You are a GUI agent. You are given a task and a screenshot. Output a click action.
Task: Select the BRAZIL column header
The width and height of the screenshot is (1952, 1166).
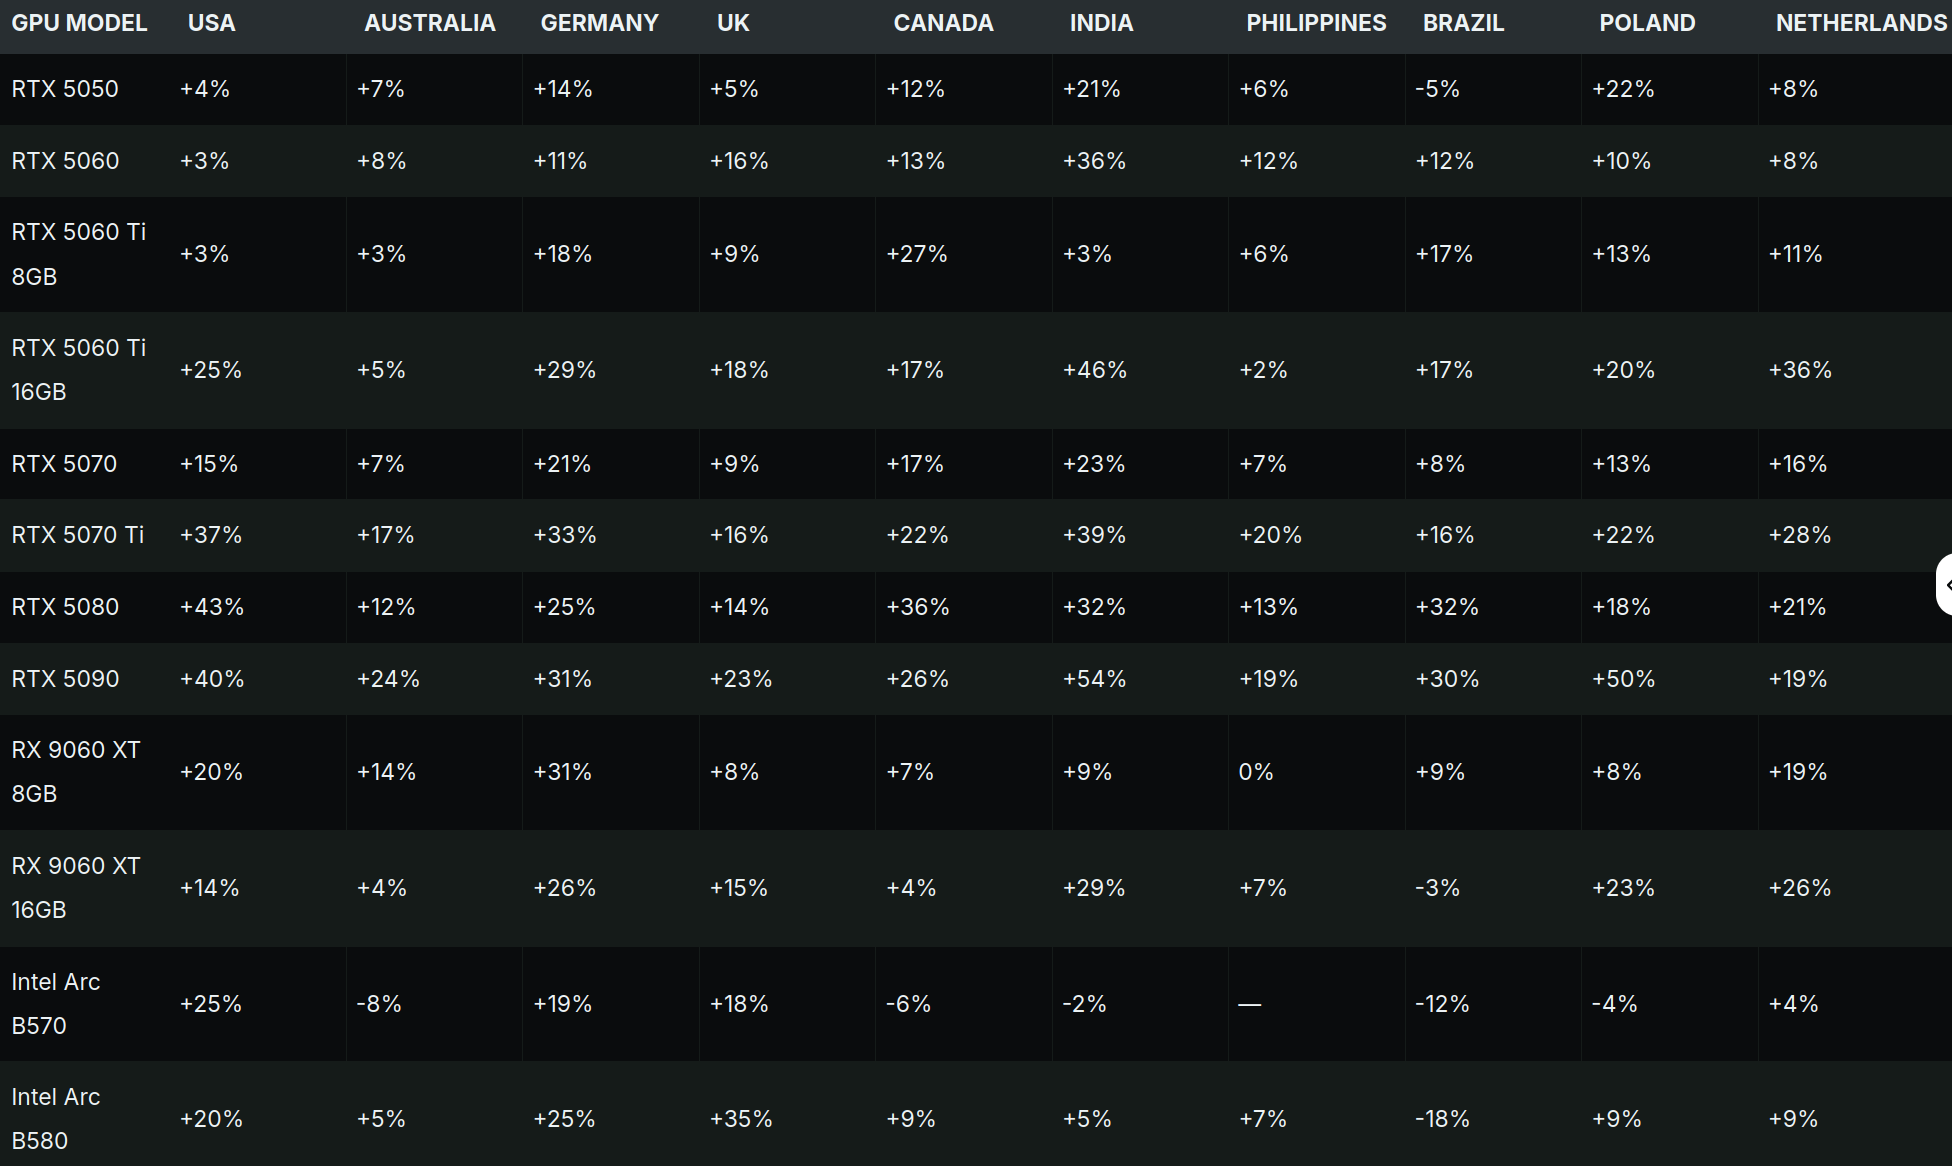pos(1463,23)
